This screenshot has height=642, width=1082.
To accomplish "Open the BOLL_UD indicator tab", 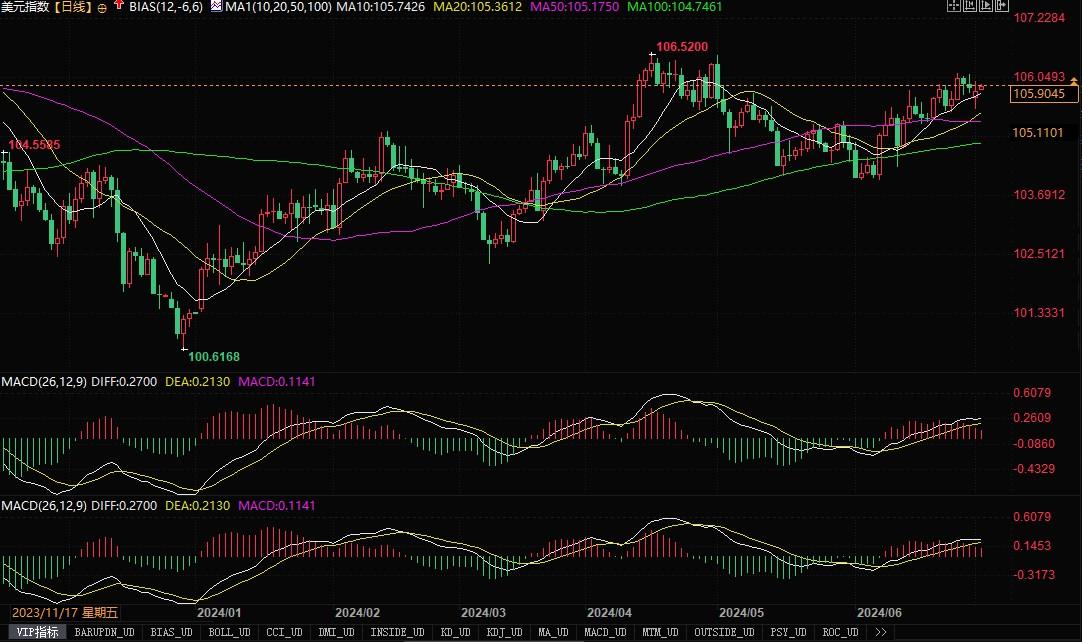I will tap(229, 632).
